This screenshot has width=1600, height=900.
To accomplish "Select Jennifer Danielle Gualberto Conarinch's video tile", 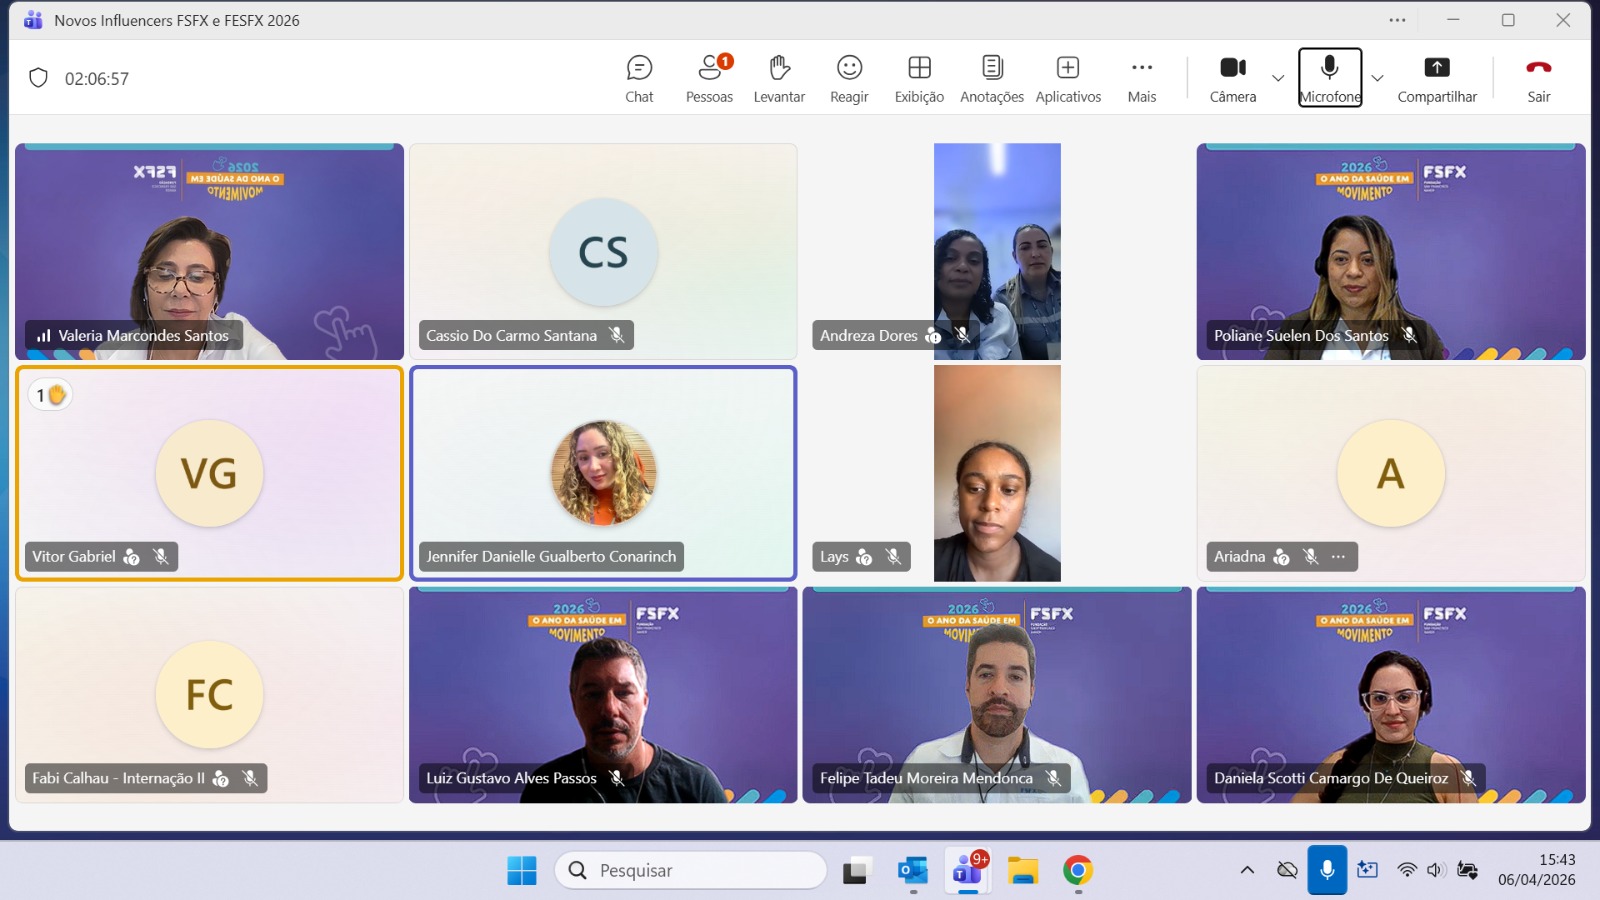I will [x=603, y=472].
